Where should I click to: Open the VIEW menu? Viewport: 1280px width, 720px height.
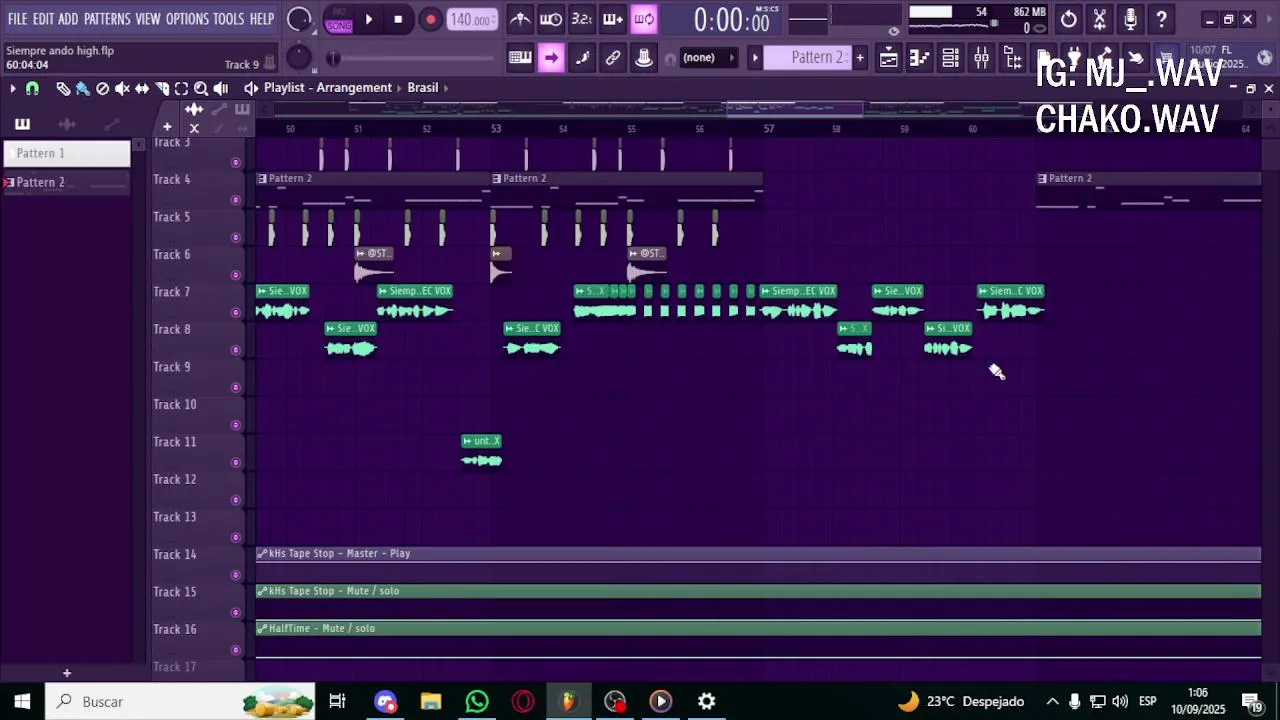click(148, 19)
